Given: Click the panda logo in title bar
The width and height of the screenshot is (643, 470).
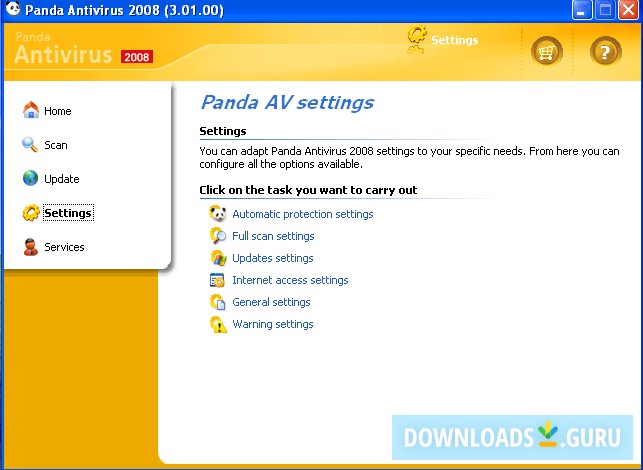Looking at the screenshot, I should coord(13,9).
